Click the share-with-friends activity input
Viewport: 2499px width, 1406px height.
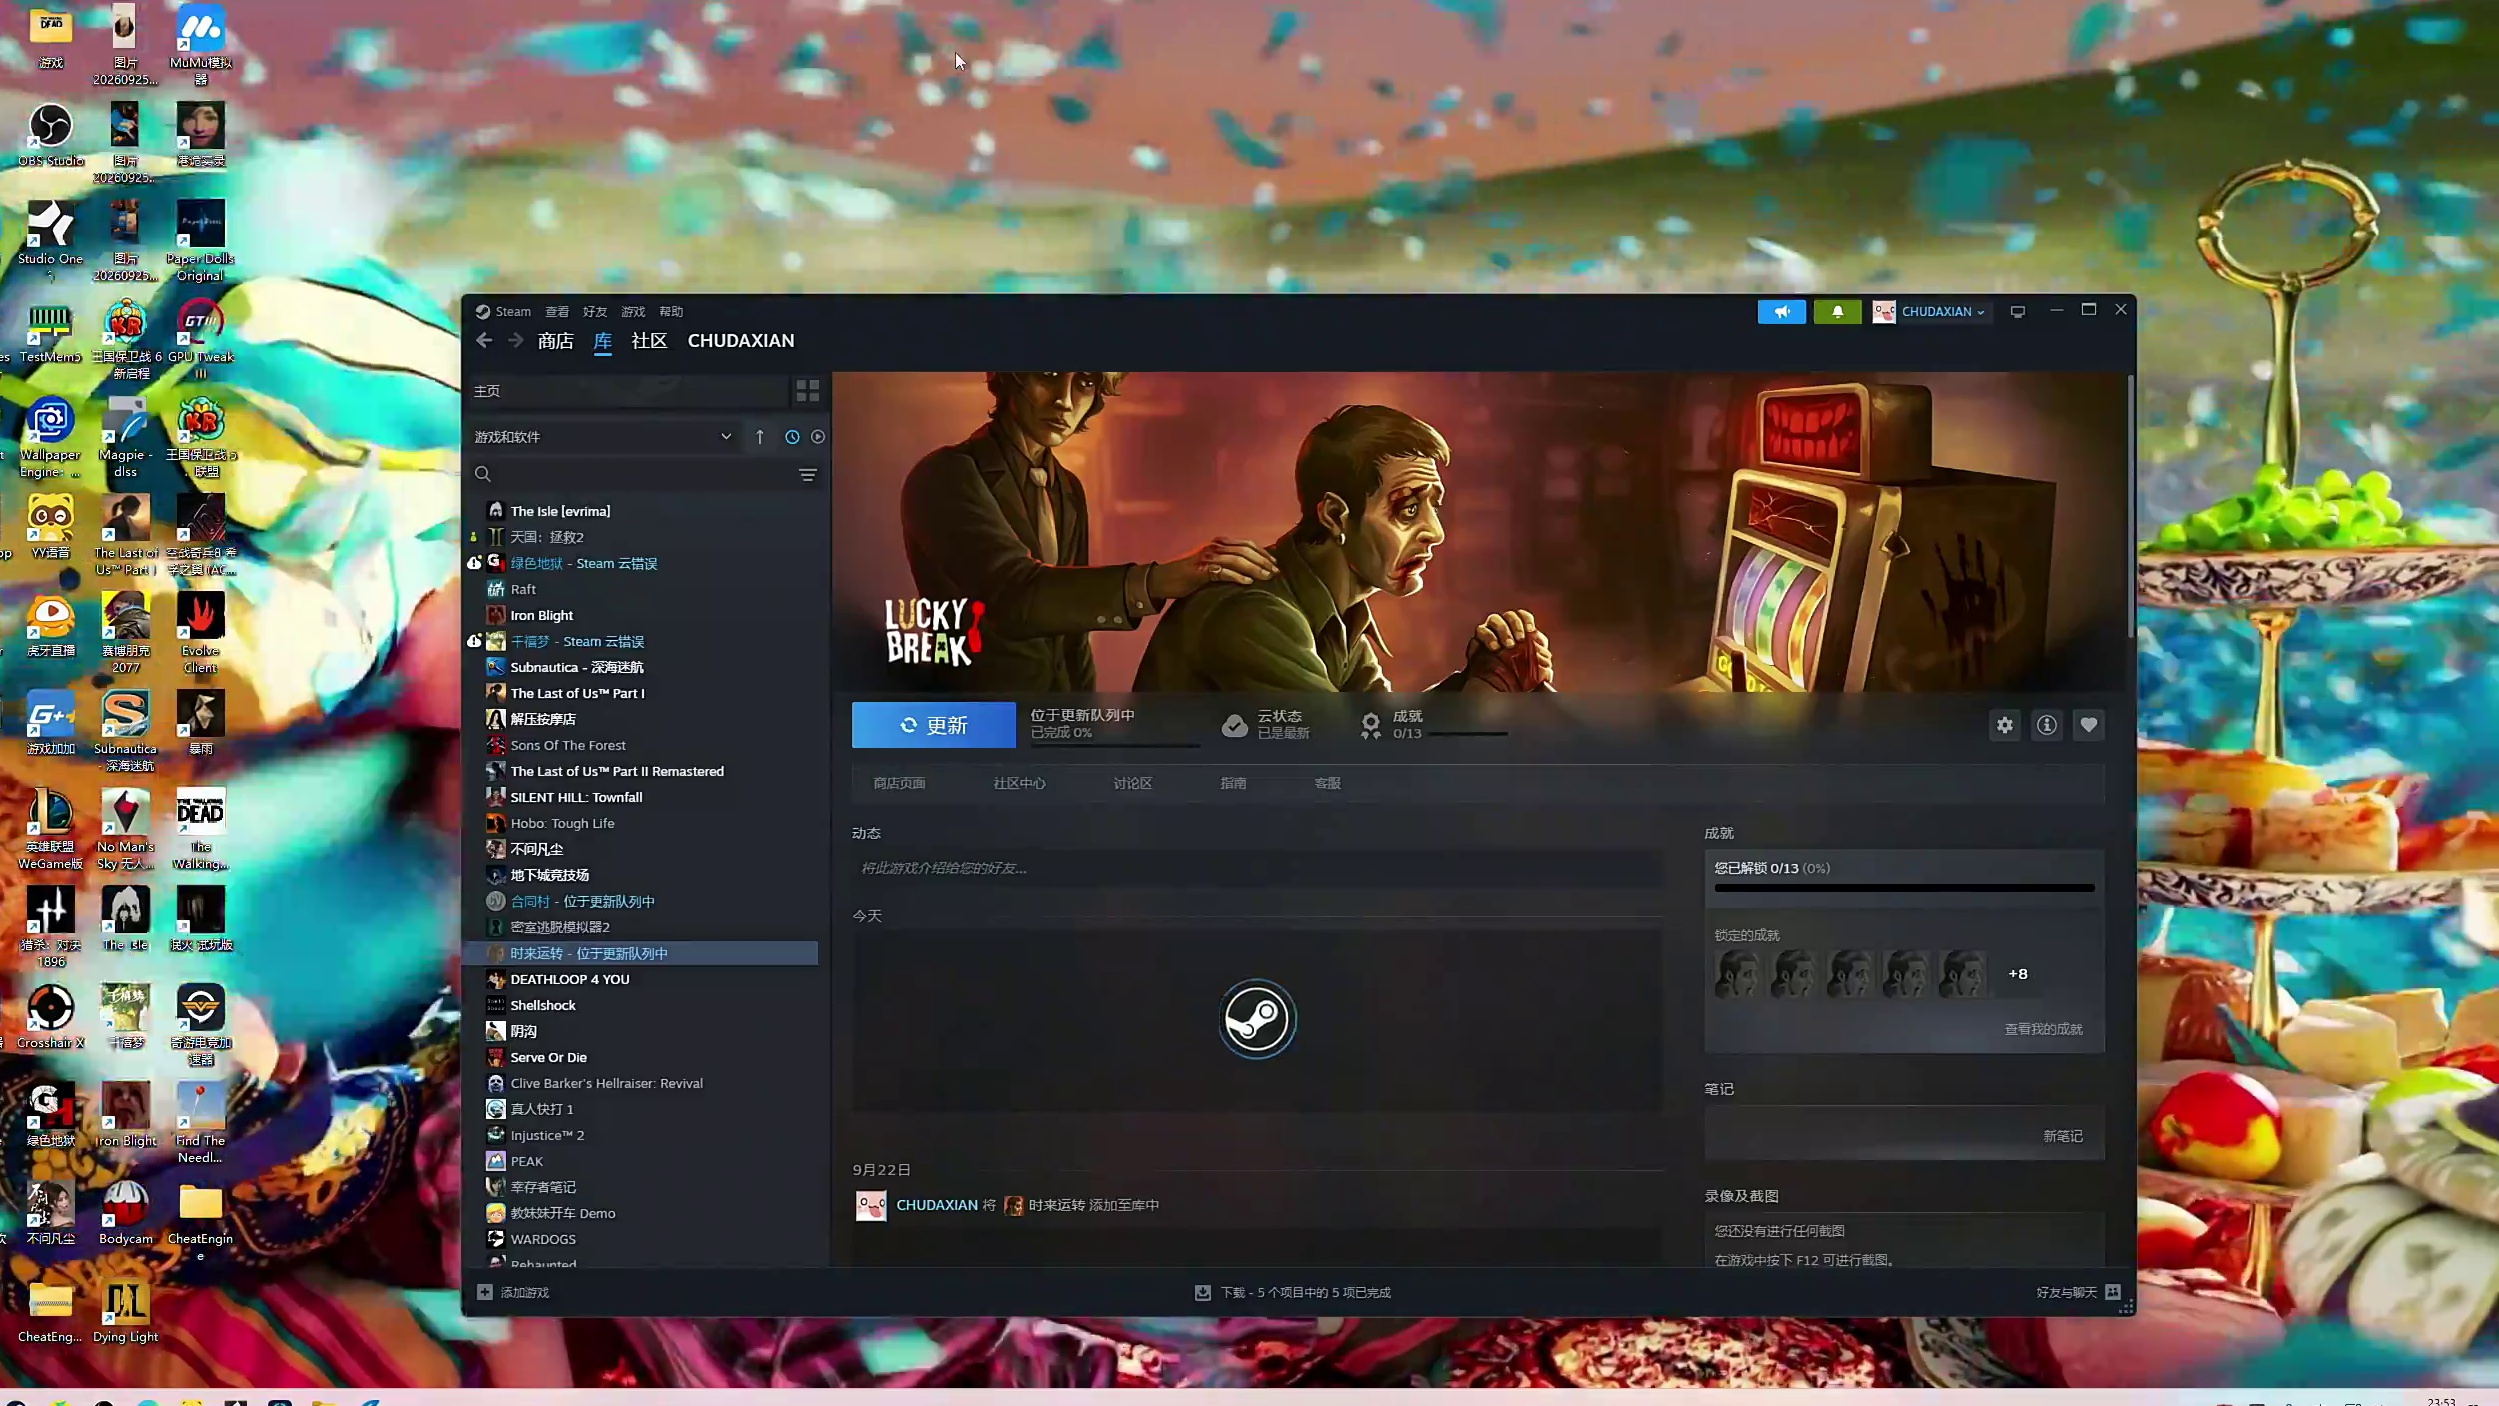tap(1257, 869)
